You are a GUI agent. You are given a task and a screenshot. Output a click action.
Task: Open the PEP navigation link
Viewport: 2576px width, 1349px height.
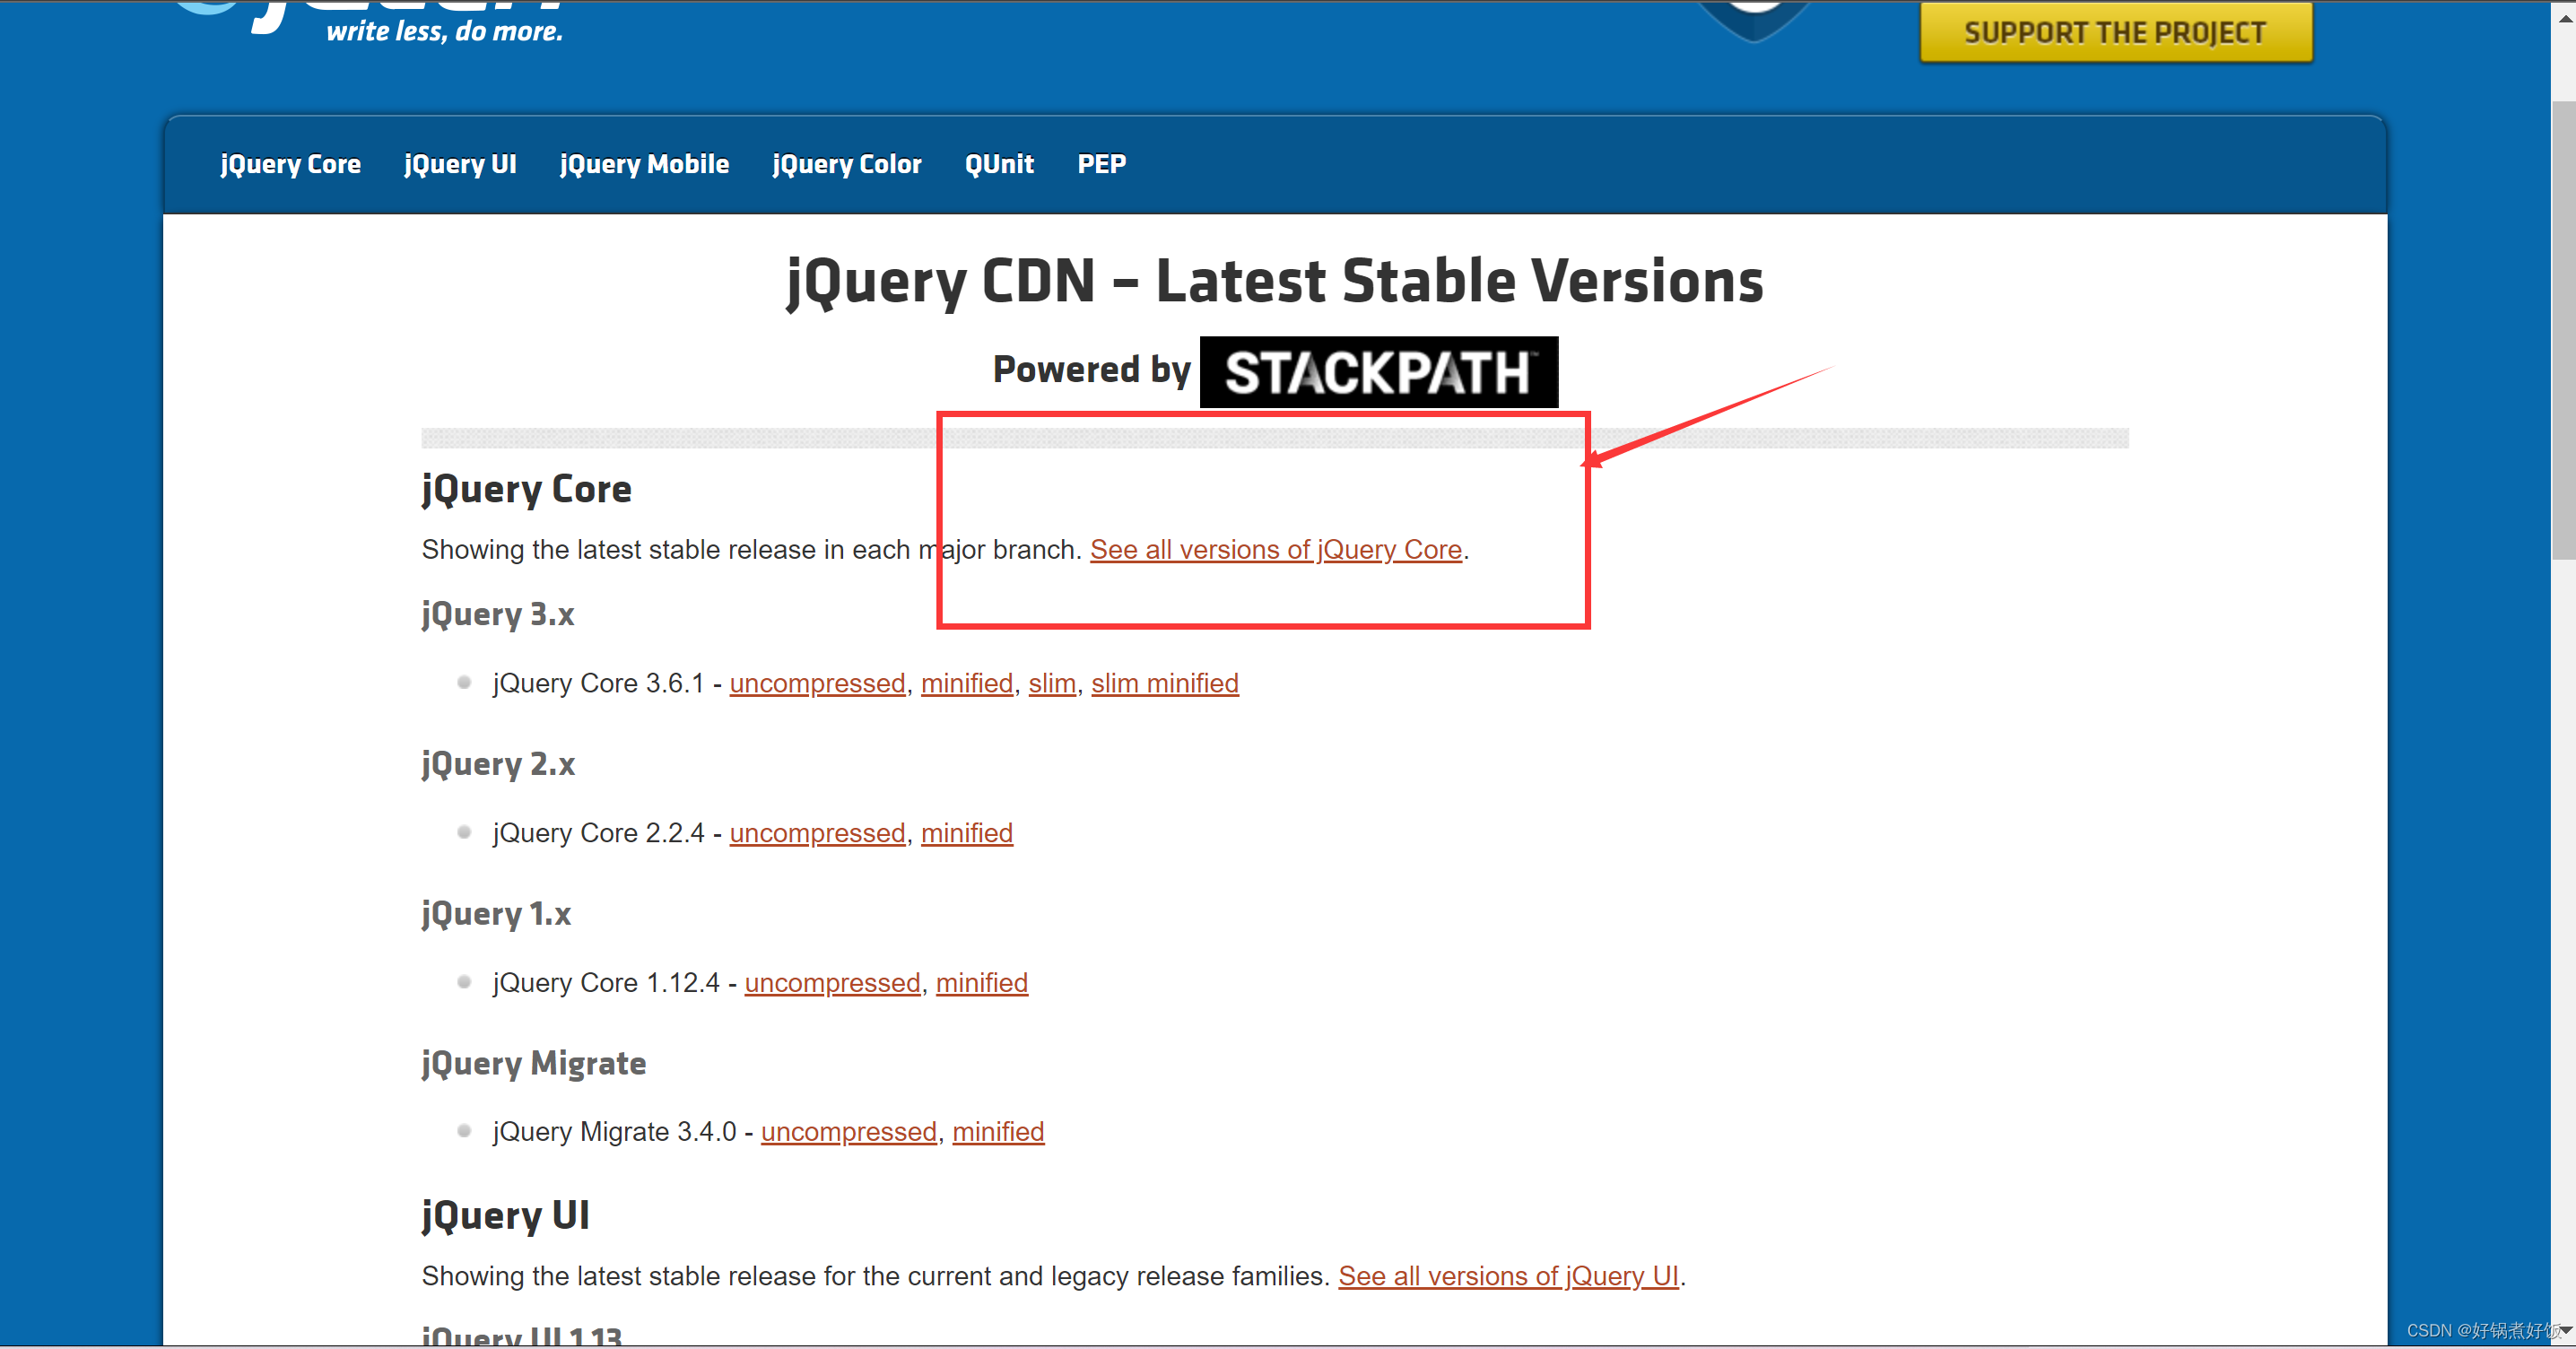coord(1101,164)
